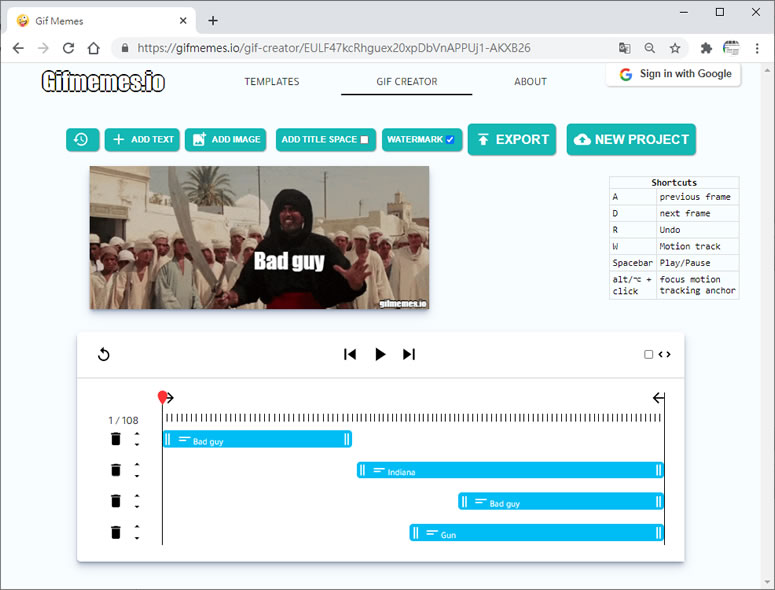The image size is (775, 590).
Task: Click the ADD TEXT button
Action: (x=142, y=140)
